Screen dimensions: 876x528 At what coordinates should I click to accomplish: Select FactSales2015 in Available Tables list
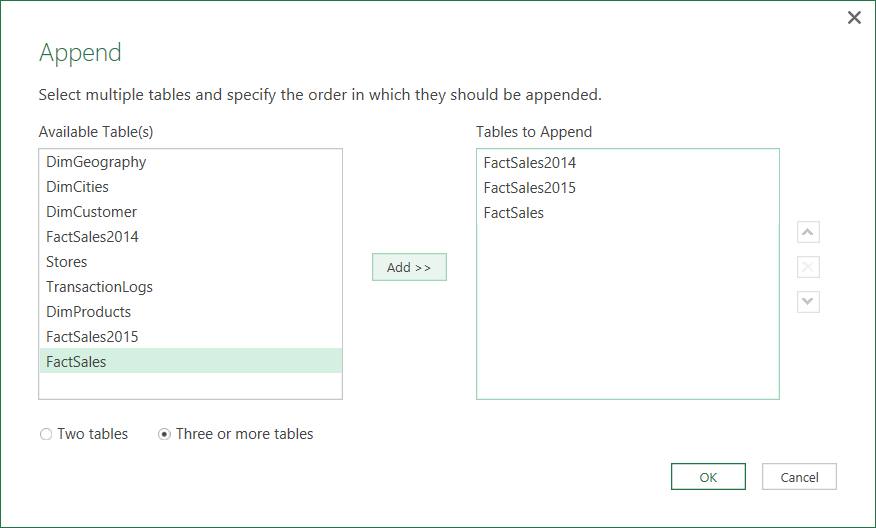[x=93, y=337]
